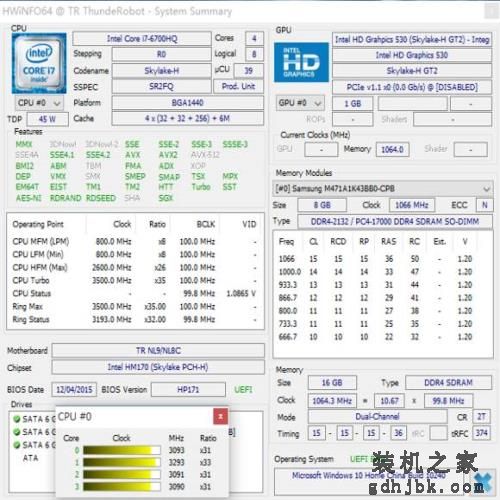Click the third SATA drive status icon
Viewport: 500px width, 500px height.
point(16,445)
